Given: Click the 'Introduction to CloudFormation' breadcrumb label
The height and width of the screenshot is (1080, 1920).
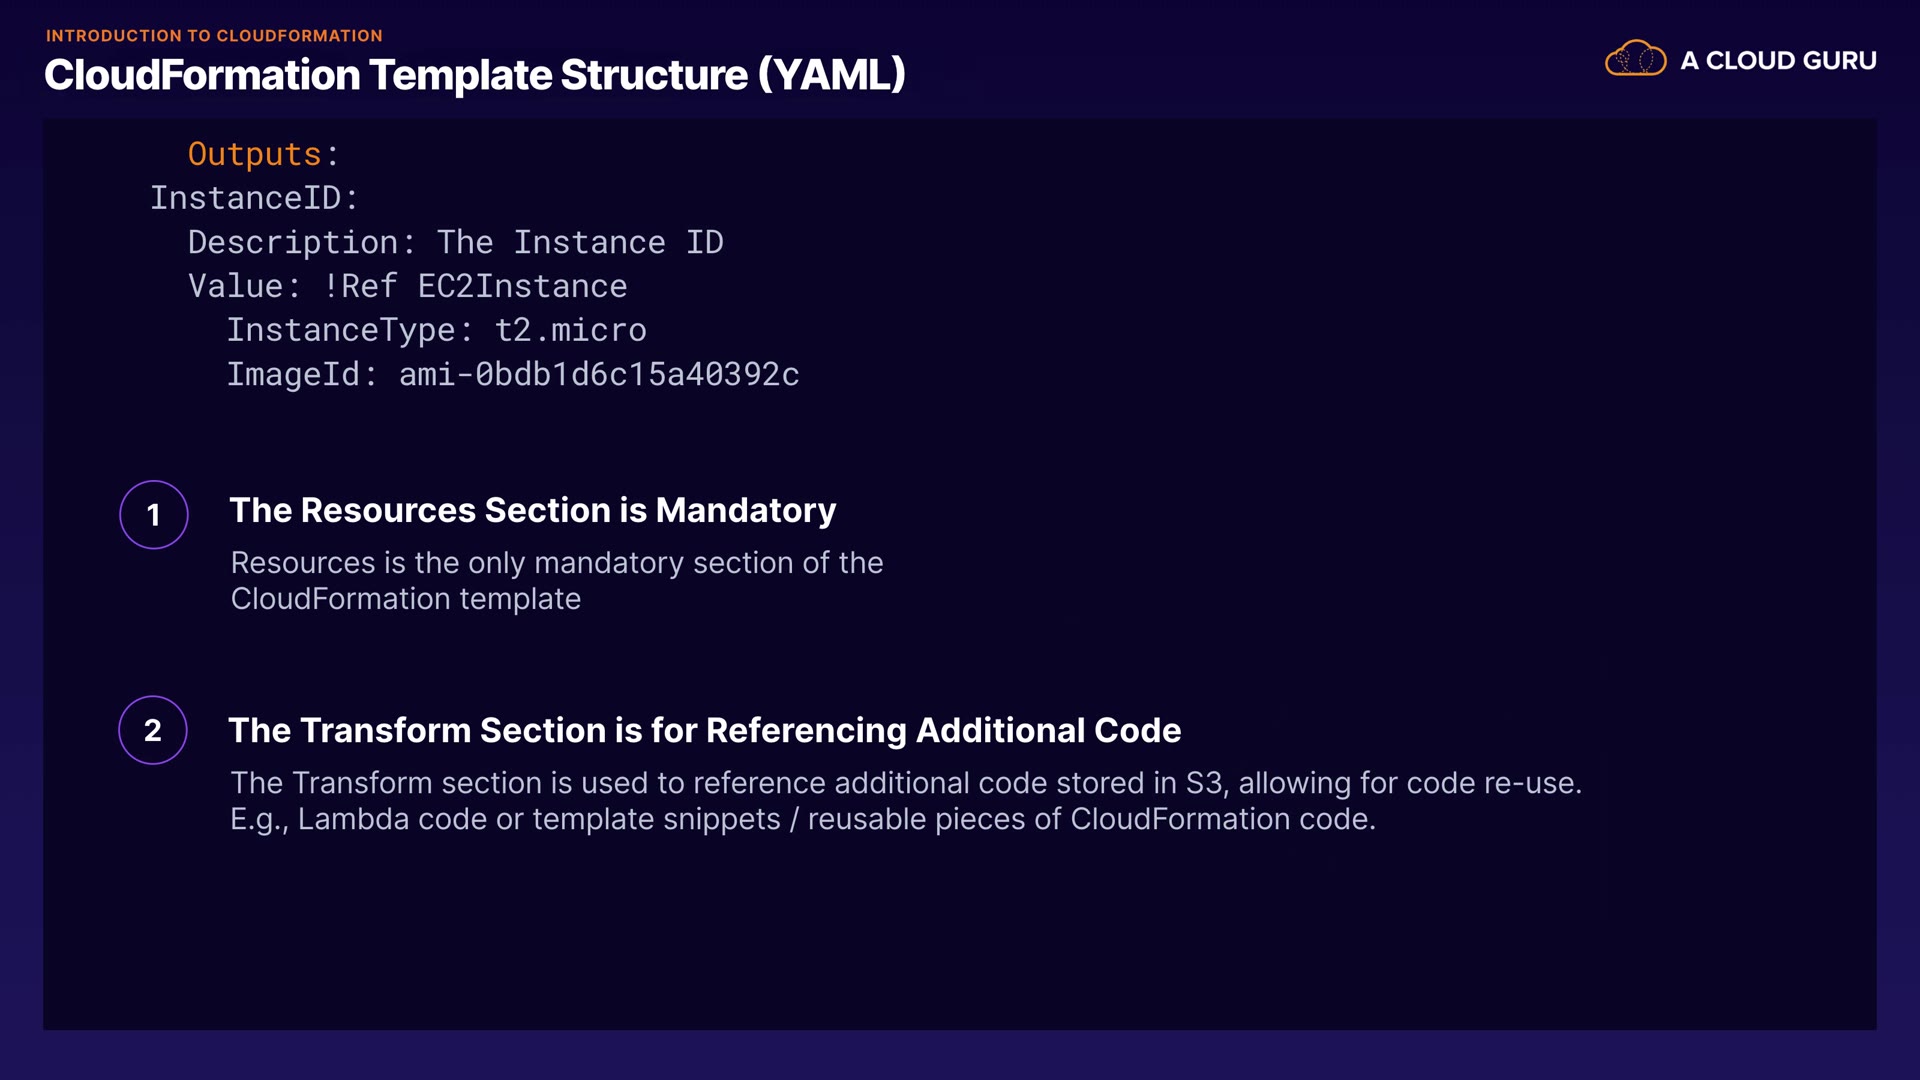Looking at the screenshot, I should coord(214,36).
